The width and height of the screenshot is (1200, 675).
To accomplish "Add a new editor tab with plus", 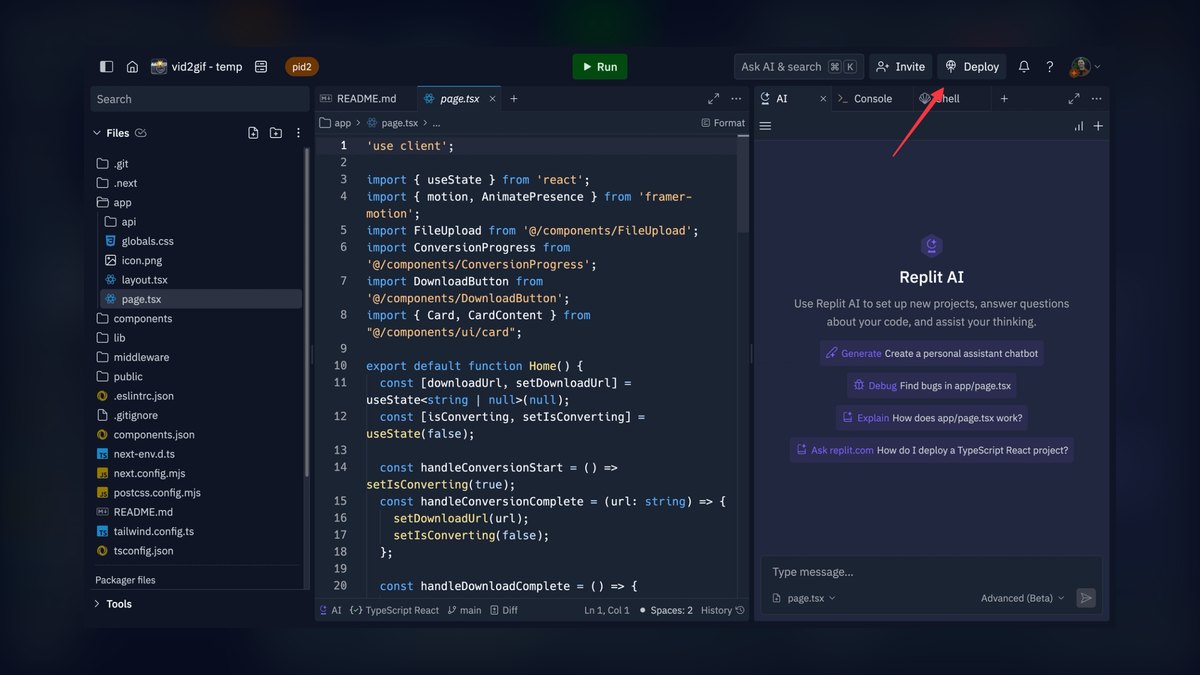I will (x=514, y=99).
